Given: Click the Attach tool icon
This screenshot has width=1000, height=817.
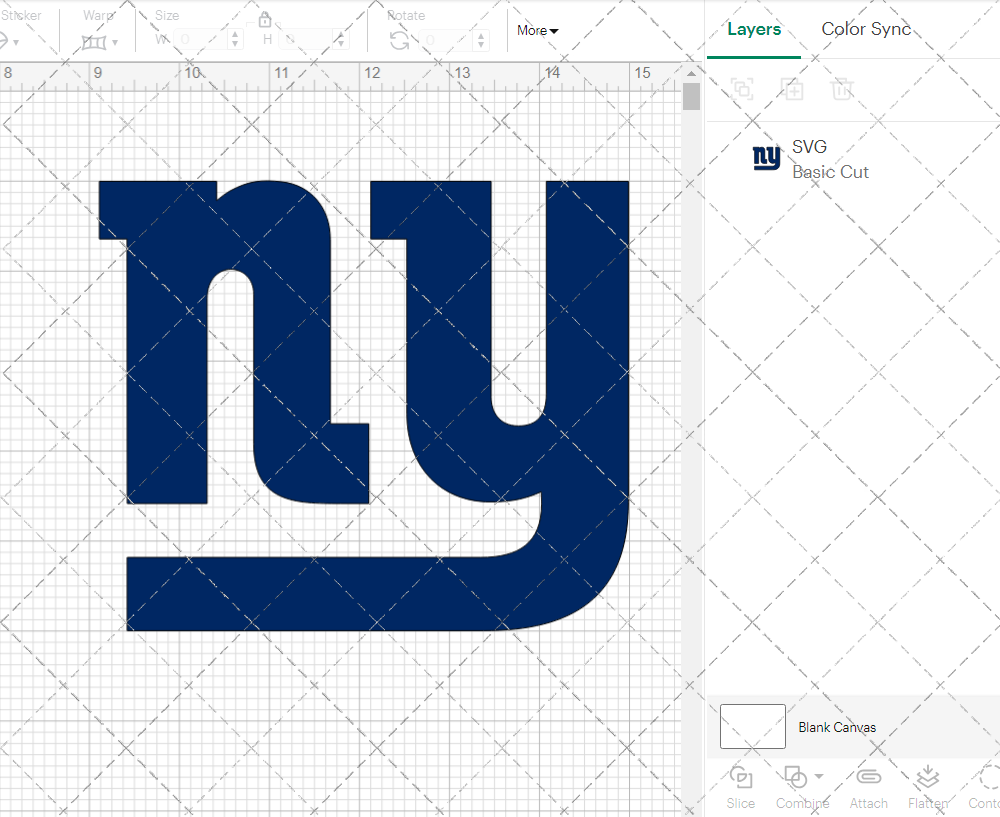Looking at the screenshot, I should click(x=869, y=777).
